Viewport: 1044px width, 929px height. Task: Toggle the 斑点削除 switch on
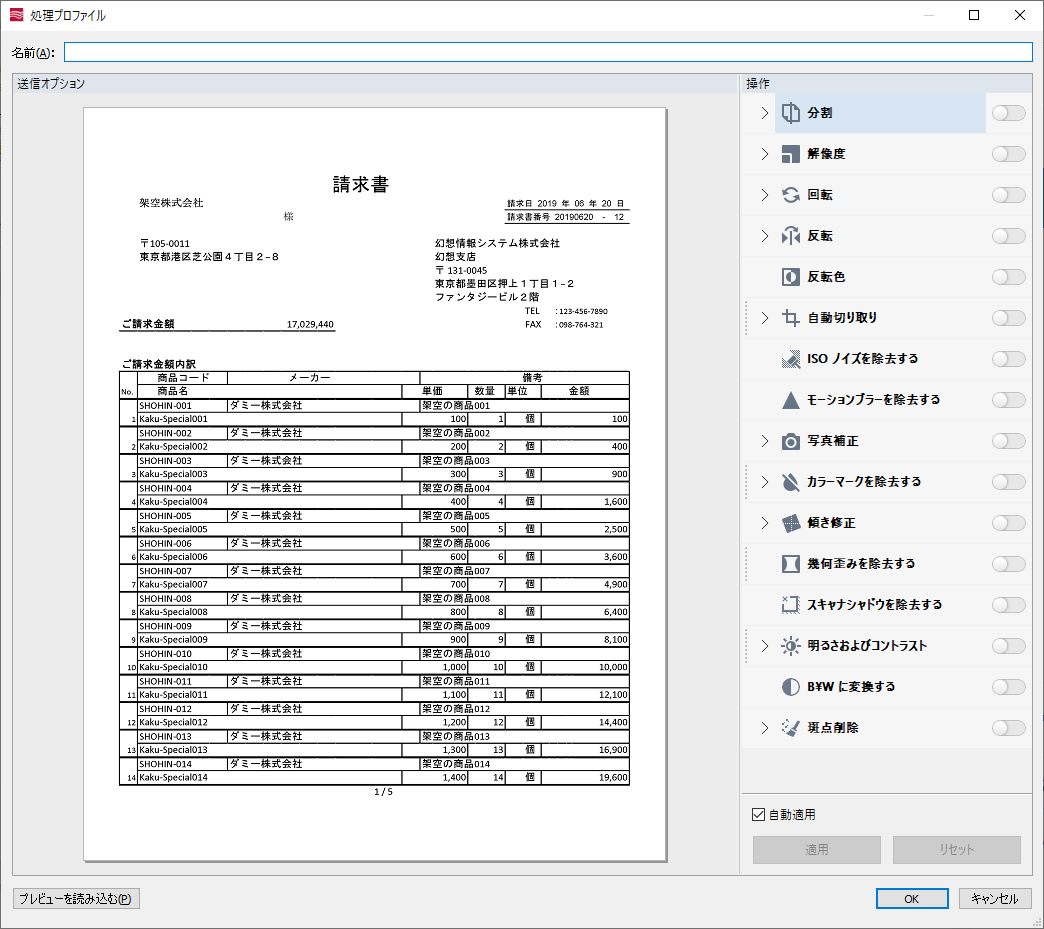(1008, 728)
